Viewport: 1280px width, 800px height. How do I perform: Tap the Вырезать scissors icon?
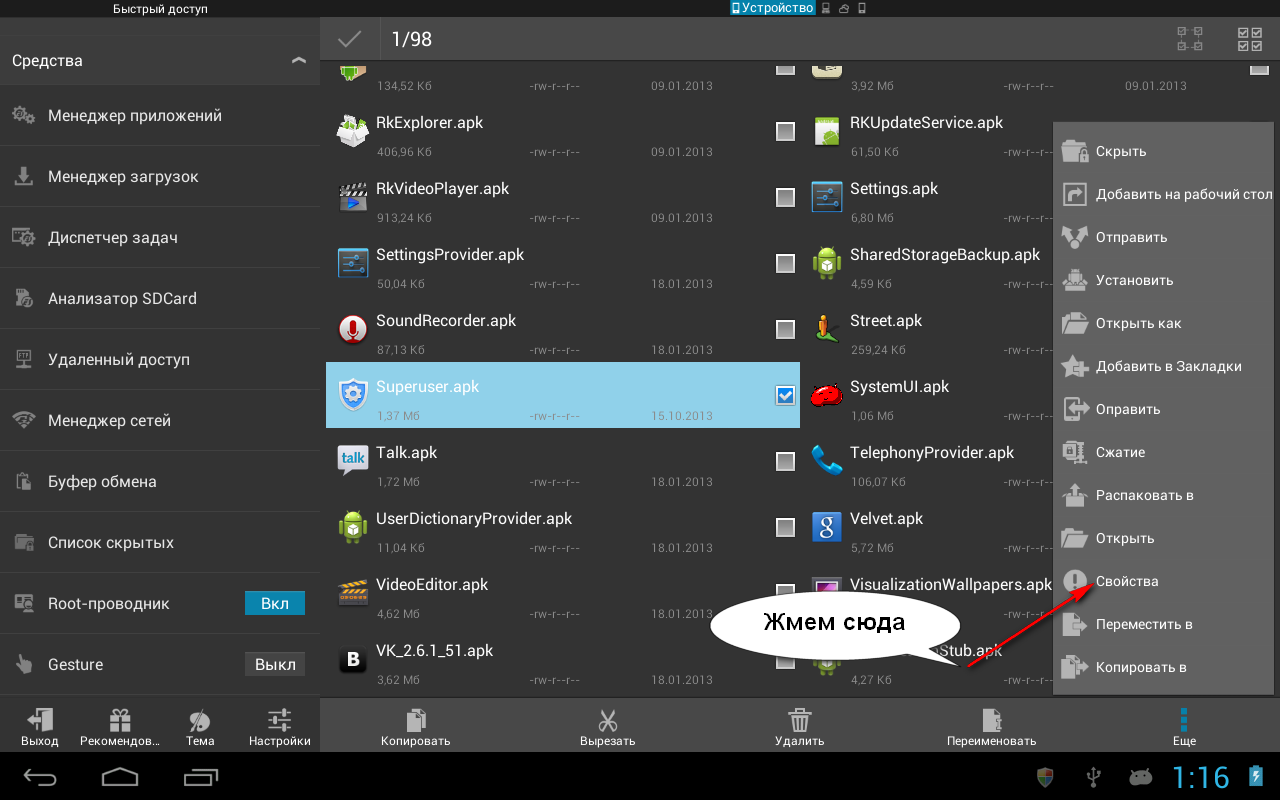coord(607,722)
